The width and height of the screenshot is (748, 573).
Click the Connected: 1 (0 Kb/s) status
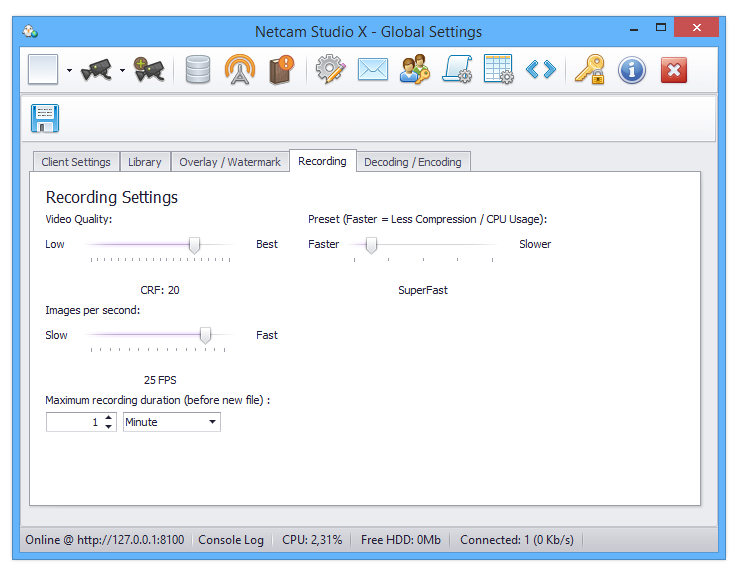(x=517, y=540)
